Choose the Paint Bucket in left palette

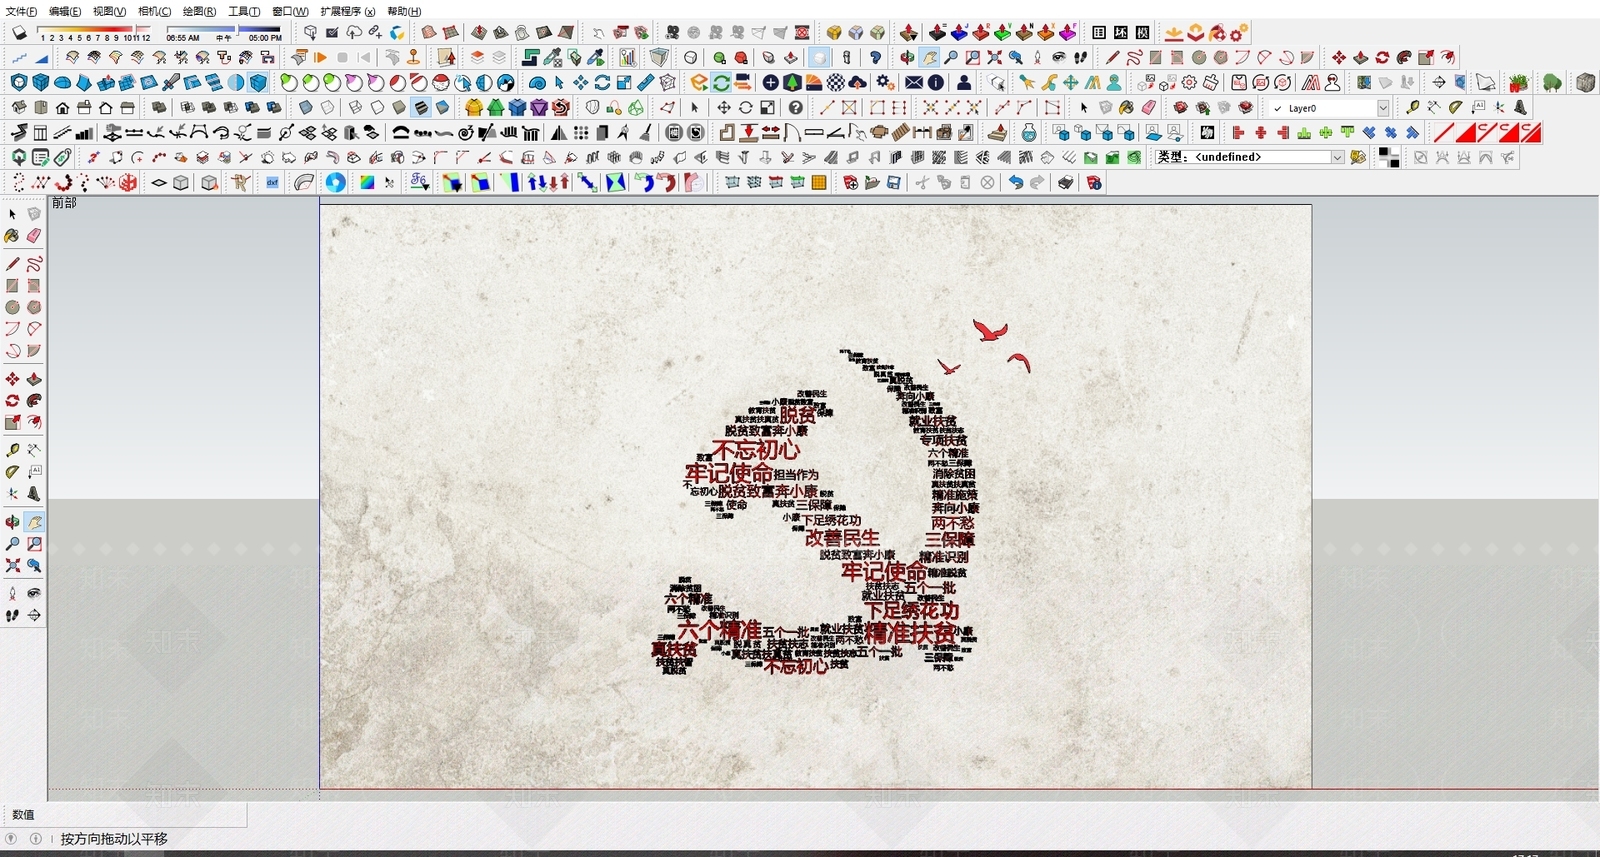click(x=12, y=236)
